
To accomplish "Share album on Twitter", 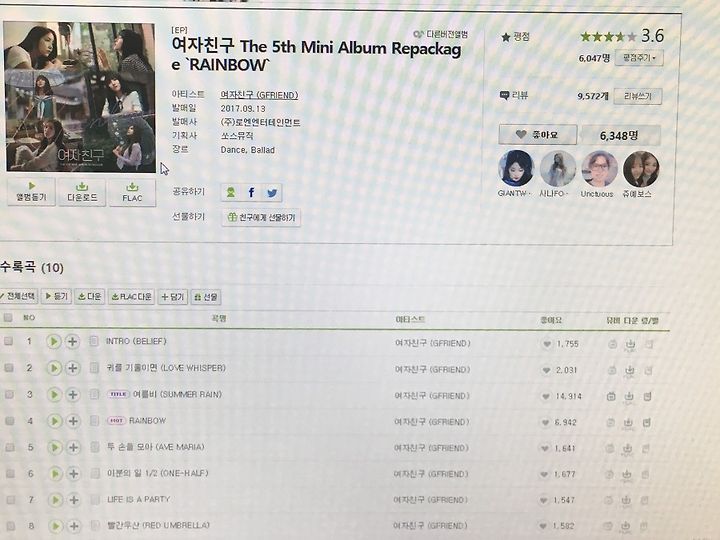I will 272,193.
